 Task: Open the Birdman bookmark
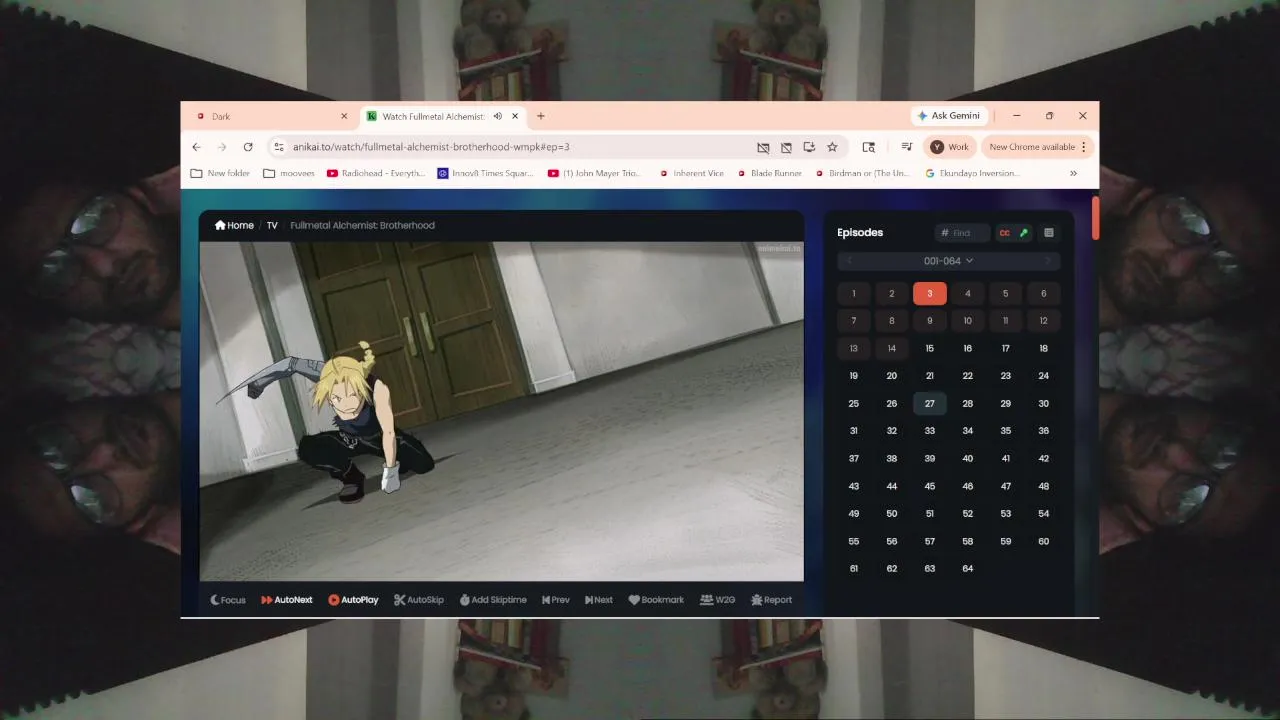(863, 173)
